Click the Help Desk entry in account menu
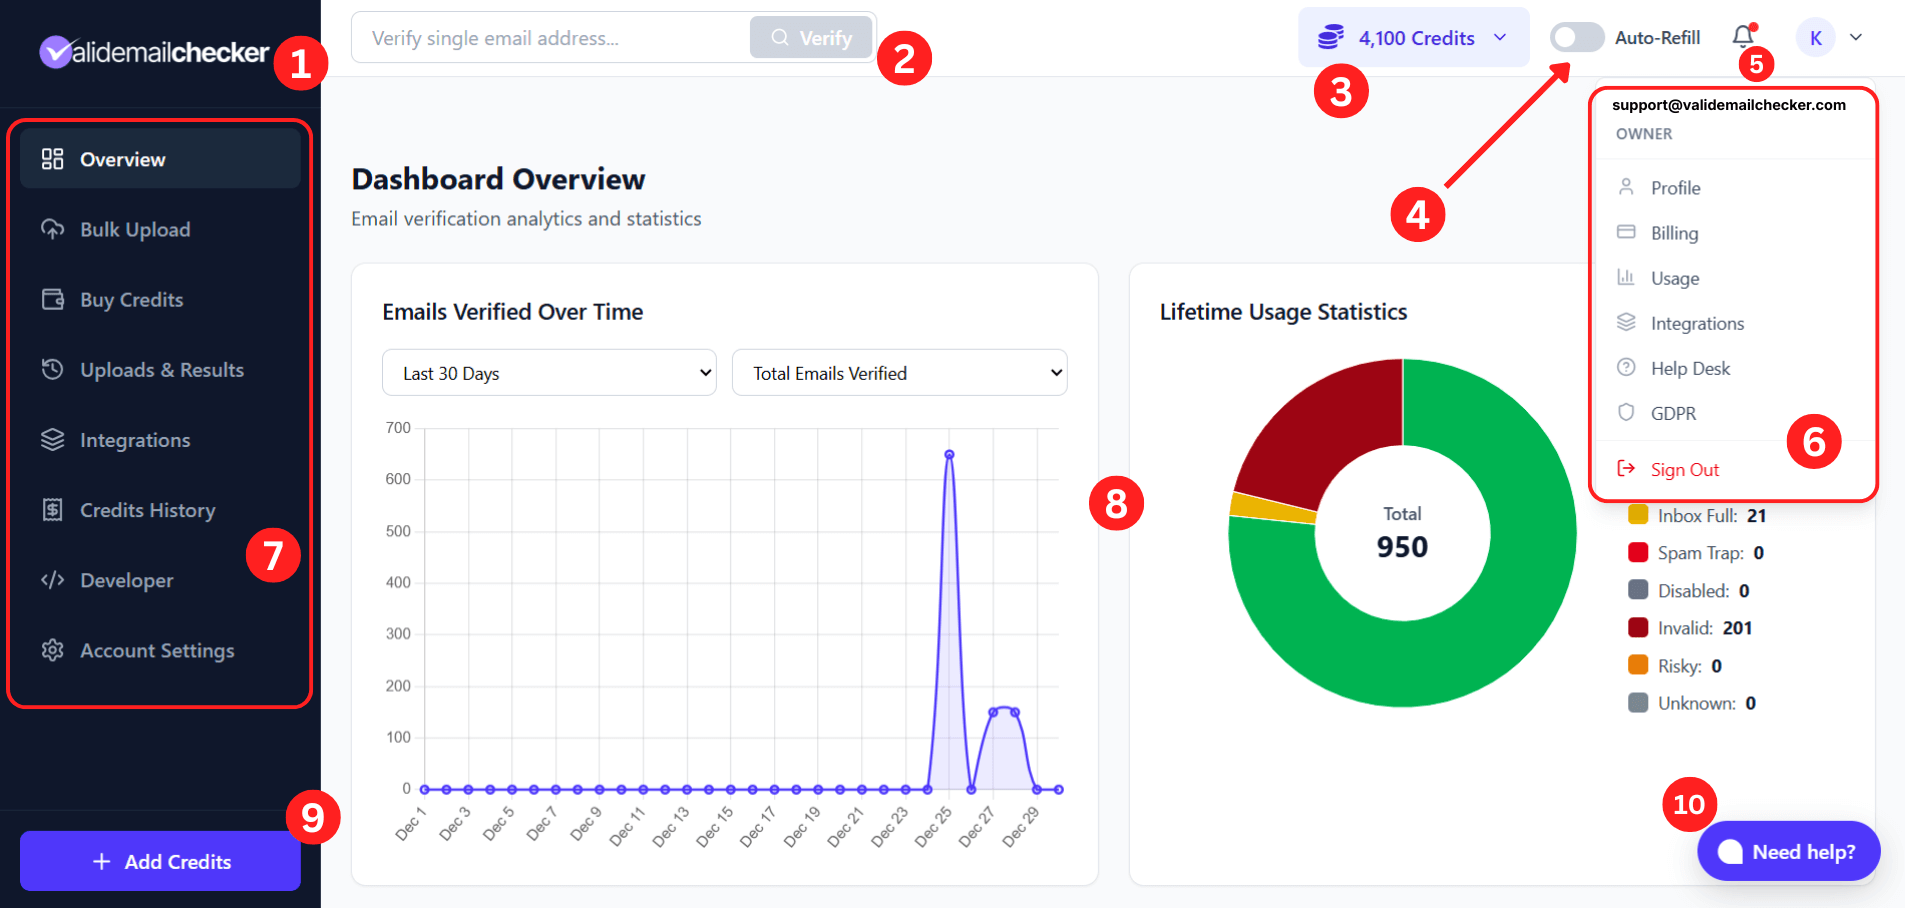 coord(1690,368)
